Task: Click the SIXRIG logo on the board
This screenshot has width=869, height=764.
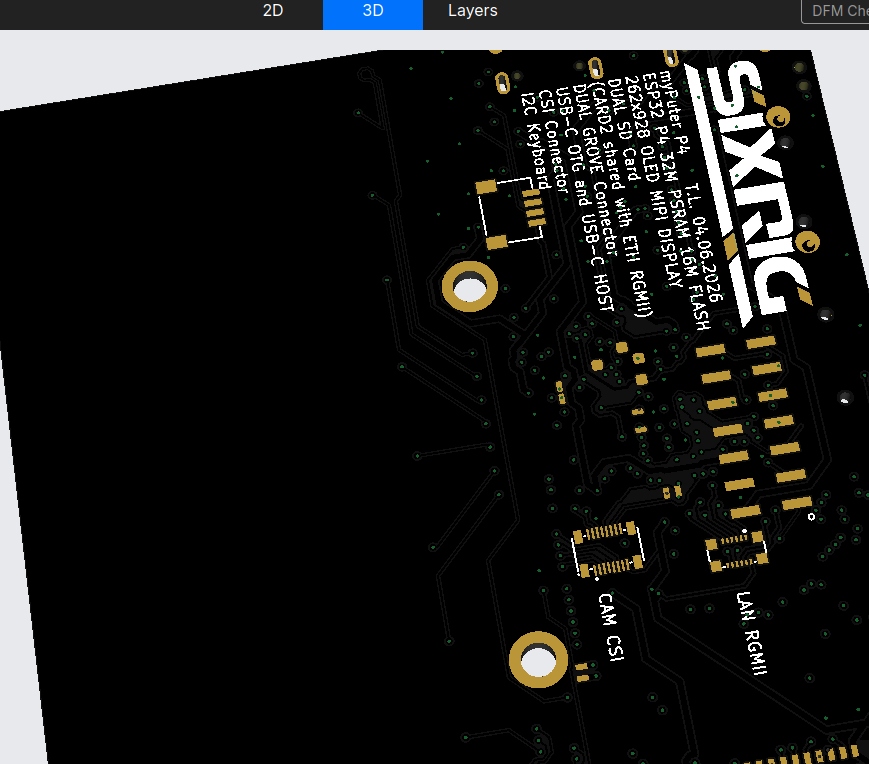Action: pos(751,191)
